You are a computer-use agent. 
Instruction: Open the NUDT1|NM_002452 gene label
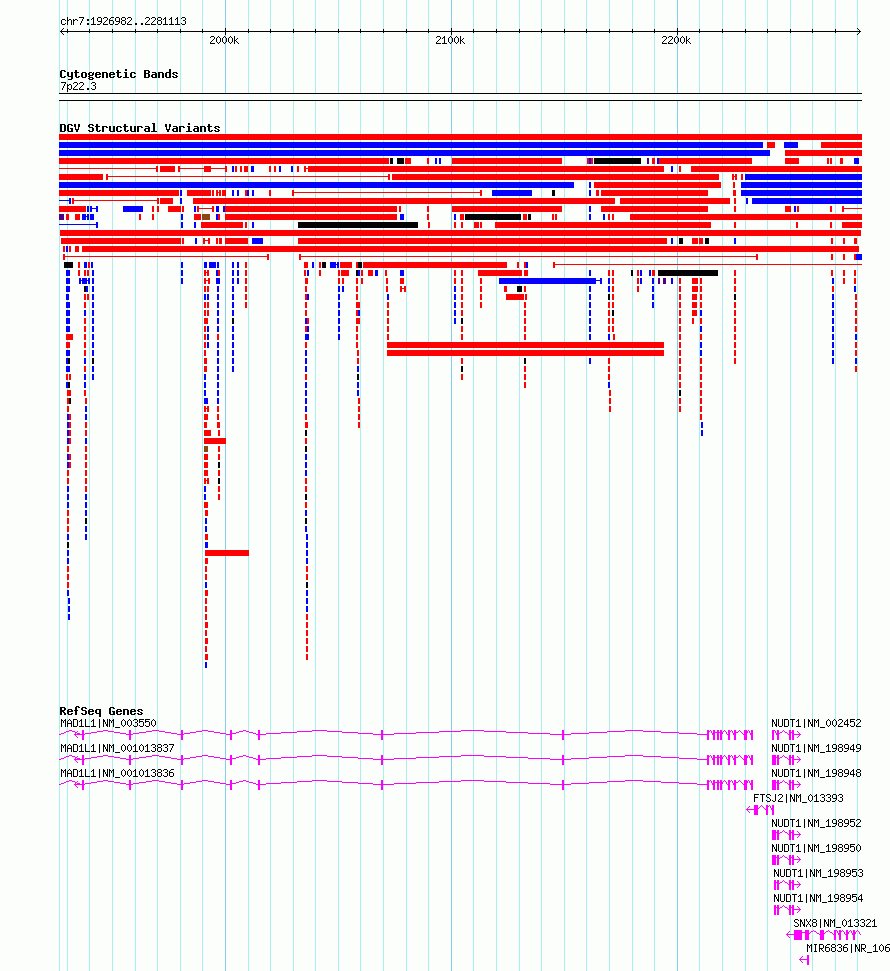click(816, 723)
